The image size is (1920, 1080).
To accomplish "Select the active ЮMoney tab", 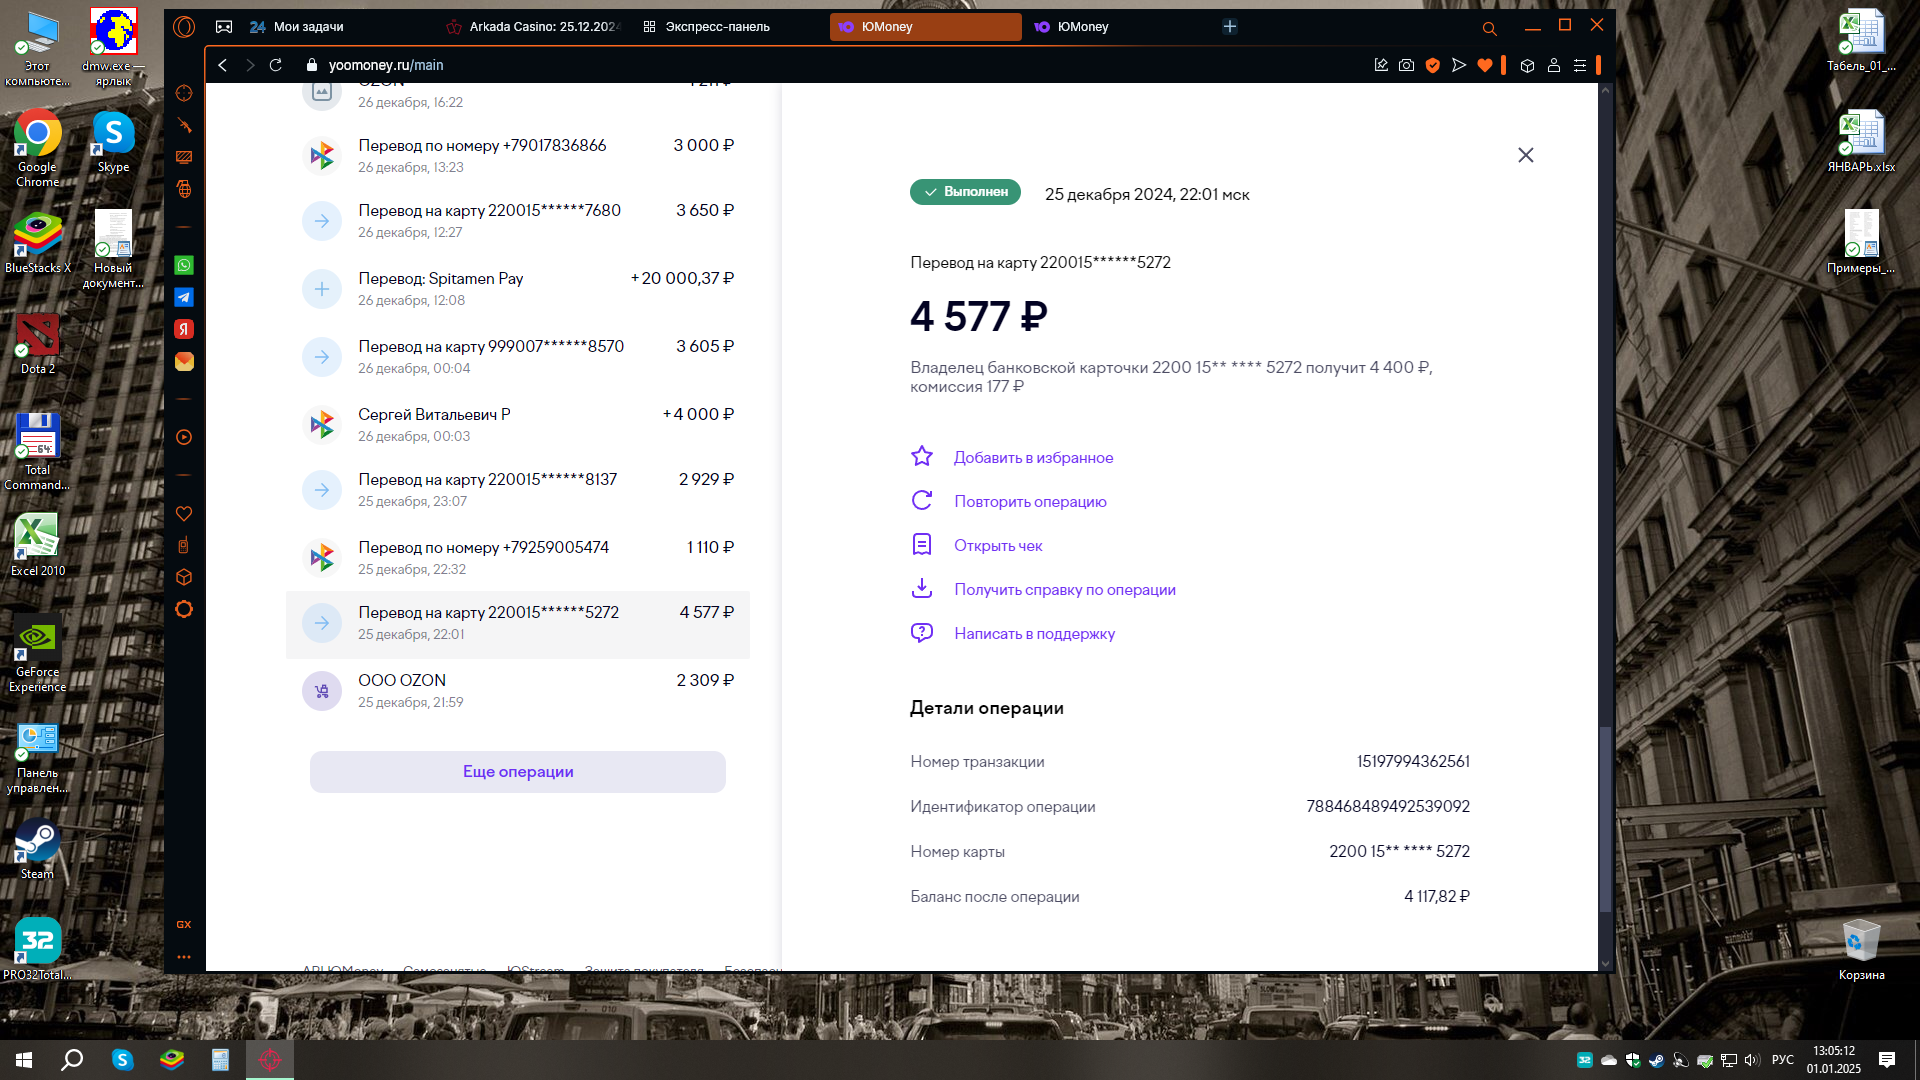I will tap(925, 27).
